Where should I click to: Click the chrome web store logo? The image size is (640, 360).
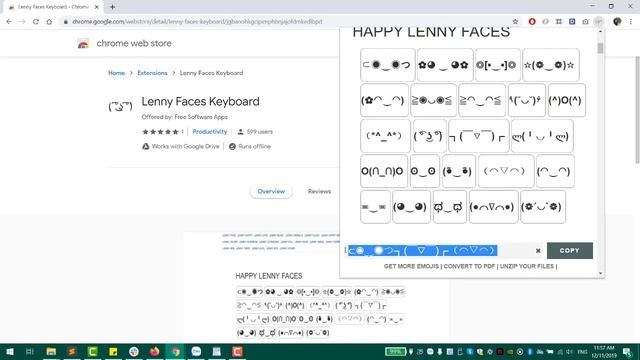(83, 43)
